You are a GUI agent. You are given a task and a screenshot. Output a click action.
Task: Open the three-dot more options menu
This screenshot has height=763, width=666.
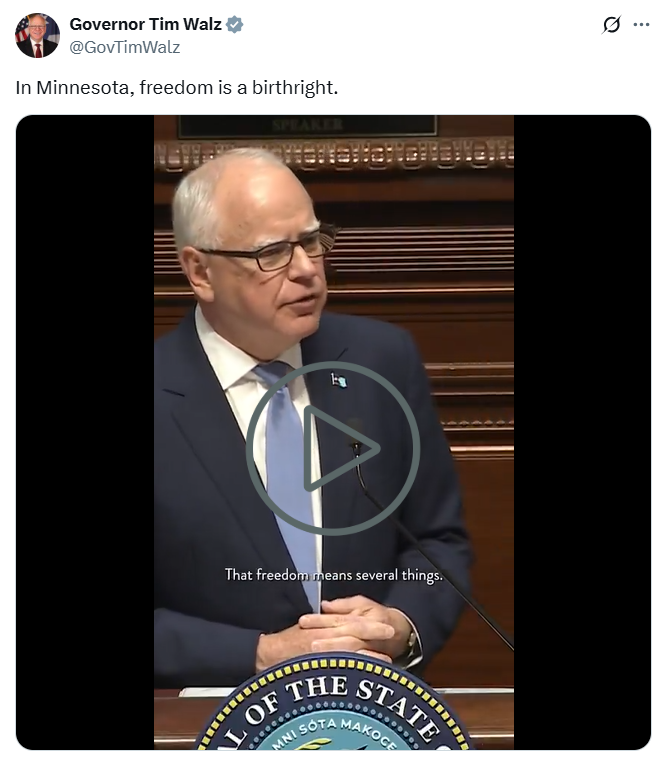pyautogui.click(x=641, y=24)
